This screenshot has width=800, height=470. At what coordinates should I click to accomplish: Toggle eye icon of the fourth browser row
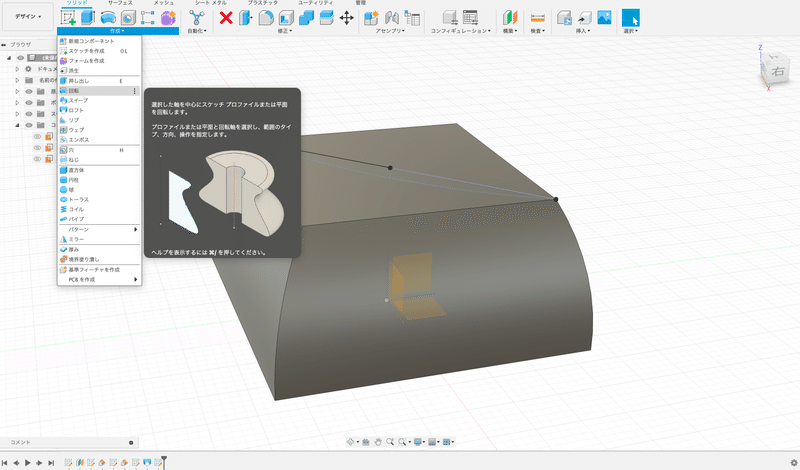point(29,103)
